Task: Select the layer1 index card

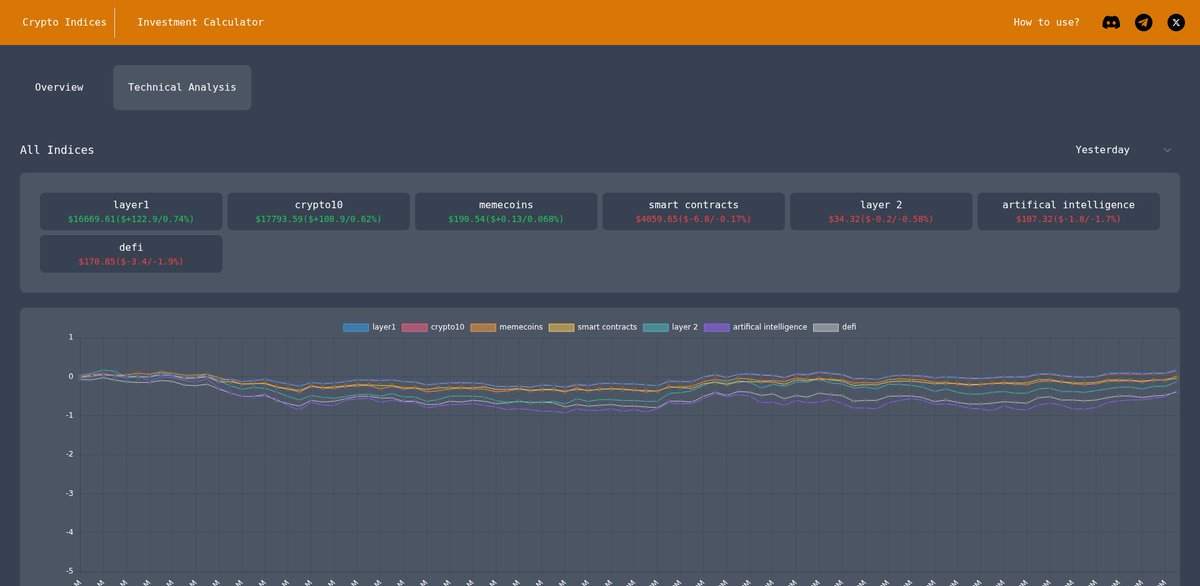Action: click(x=131, y=211)
